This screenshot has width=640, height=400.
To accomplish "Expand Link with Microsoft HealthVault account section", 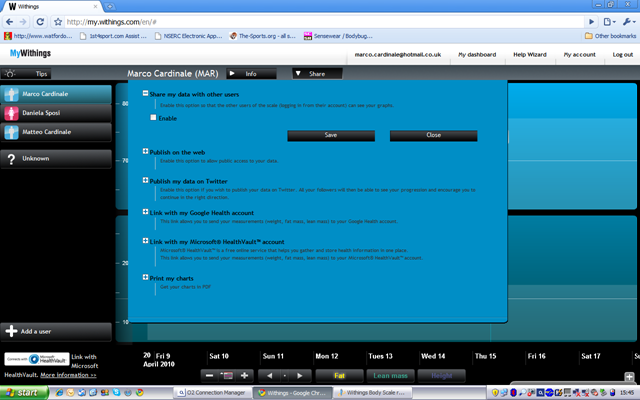I will [x=145, y=241].
